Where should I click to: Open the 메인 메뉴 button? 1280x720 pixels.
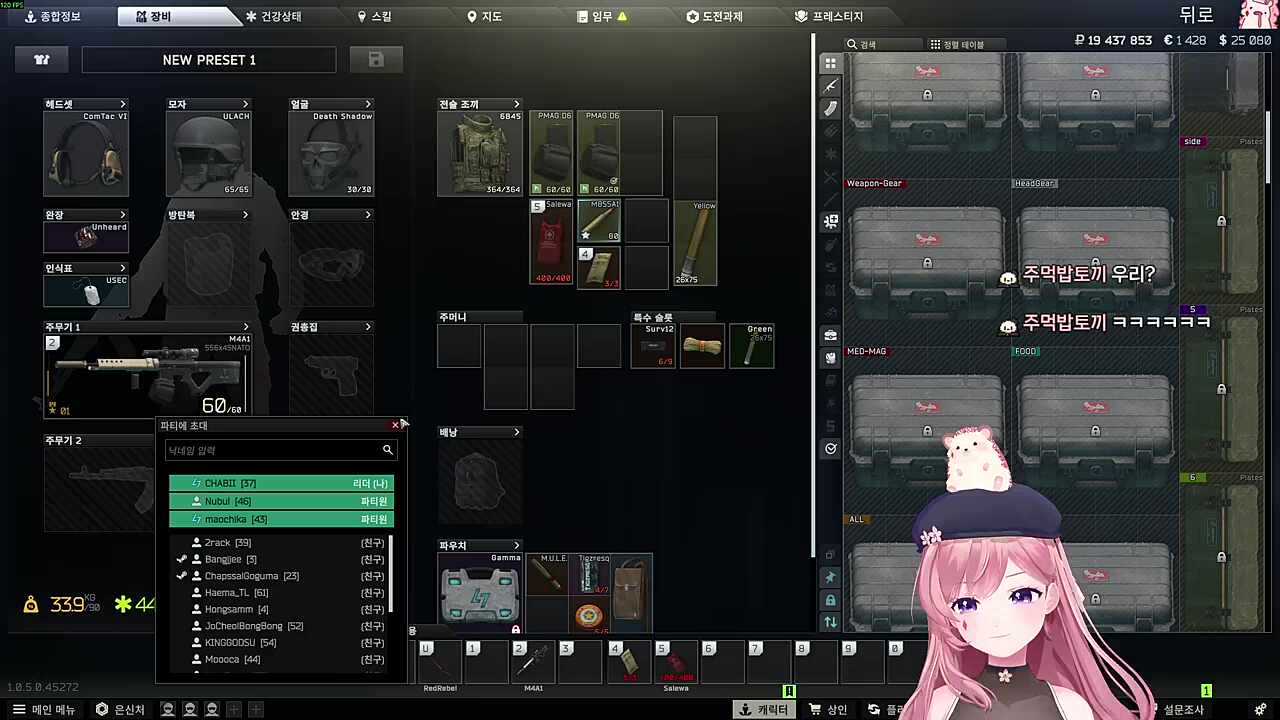[x=44, y=709]
